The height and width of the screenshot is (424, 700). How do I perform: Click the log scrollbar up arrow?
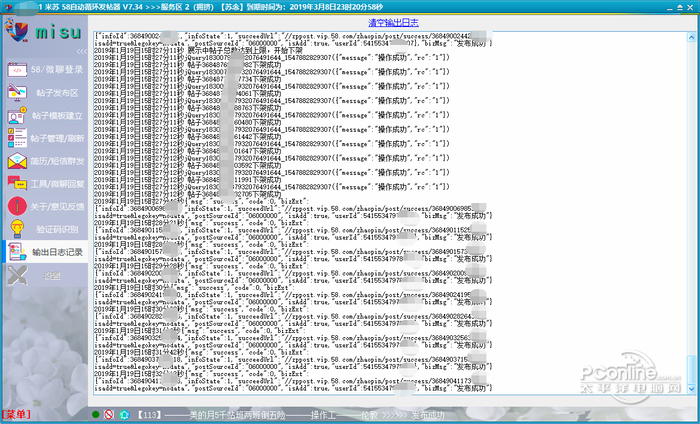tap(691, 38)
